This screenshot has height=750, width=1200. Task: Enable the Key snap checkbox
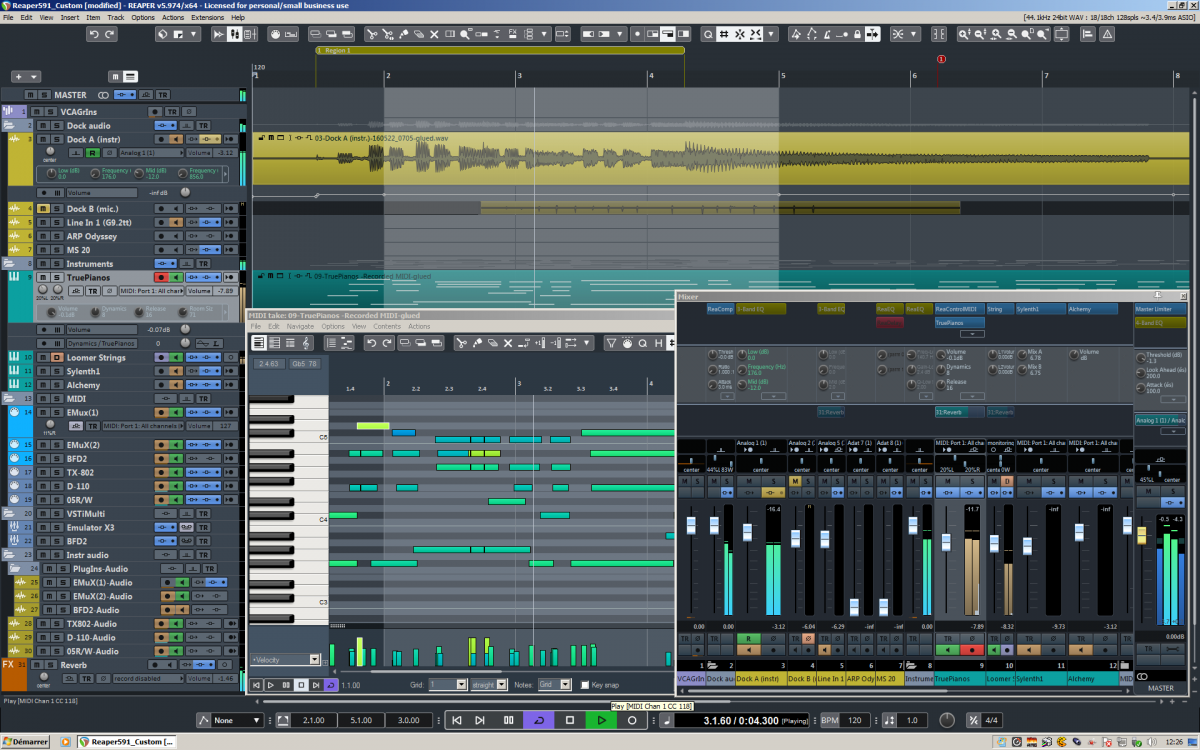[x=586, y=685]
